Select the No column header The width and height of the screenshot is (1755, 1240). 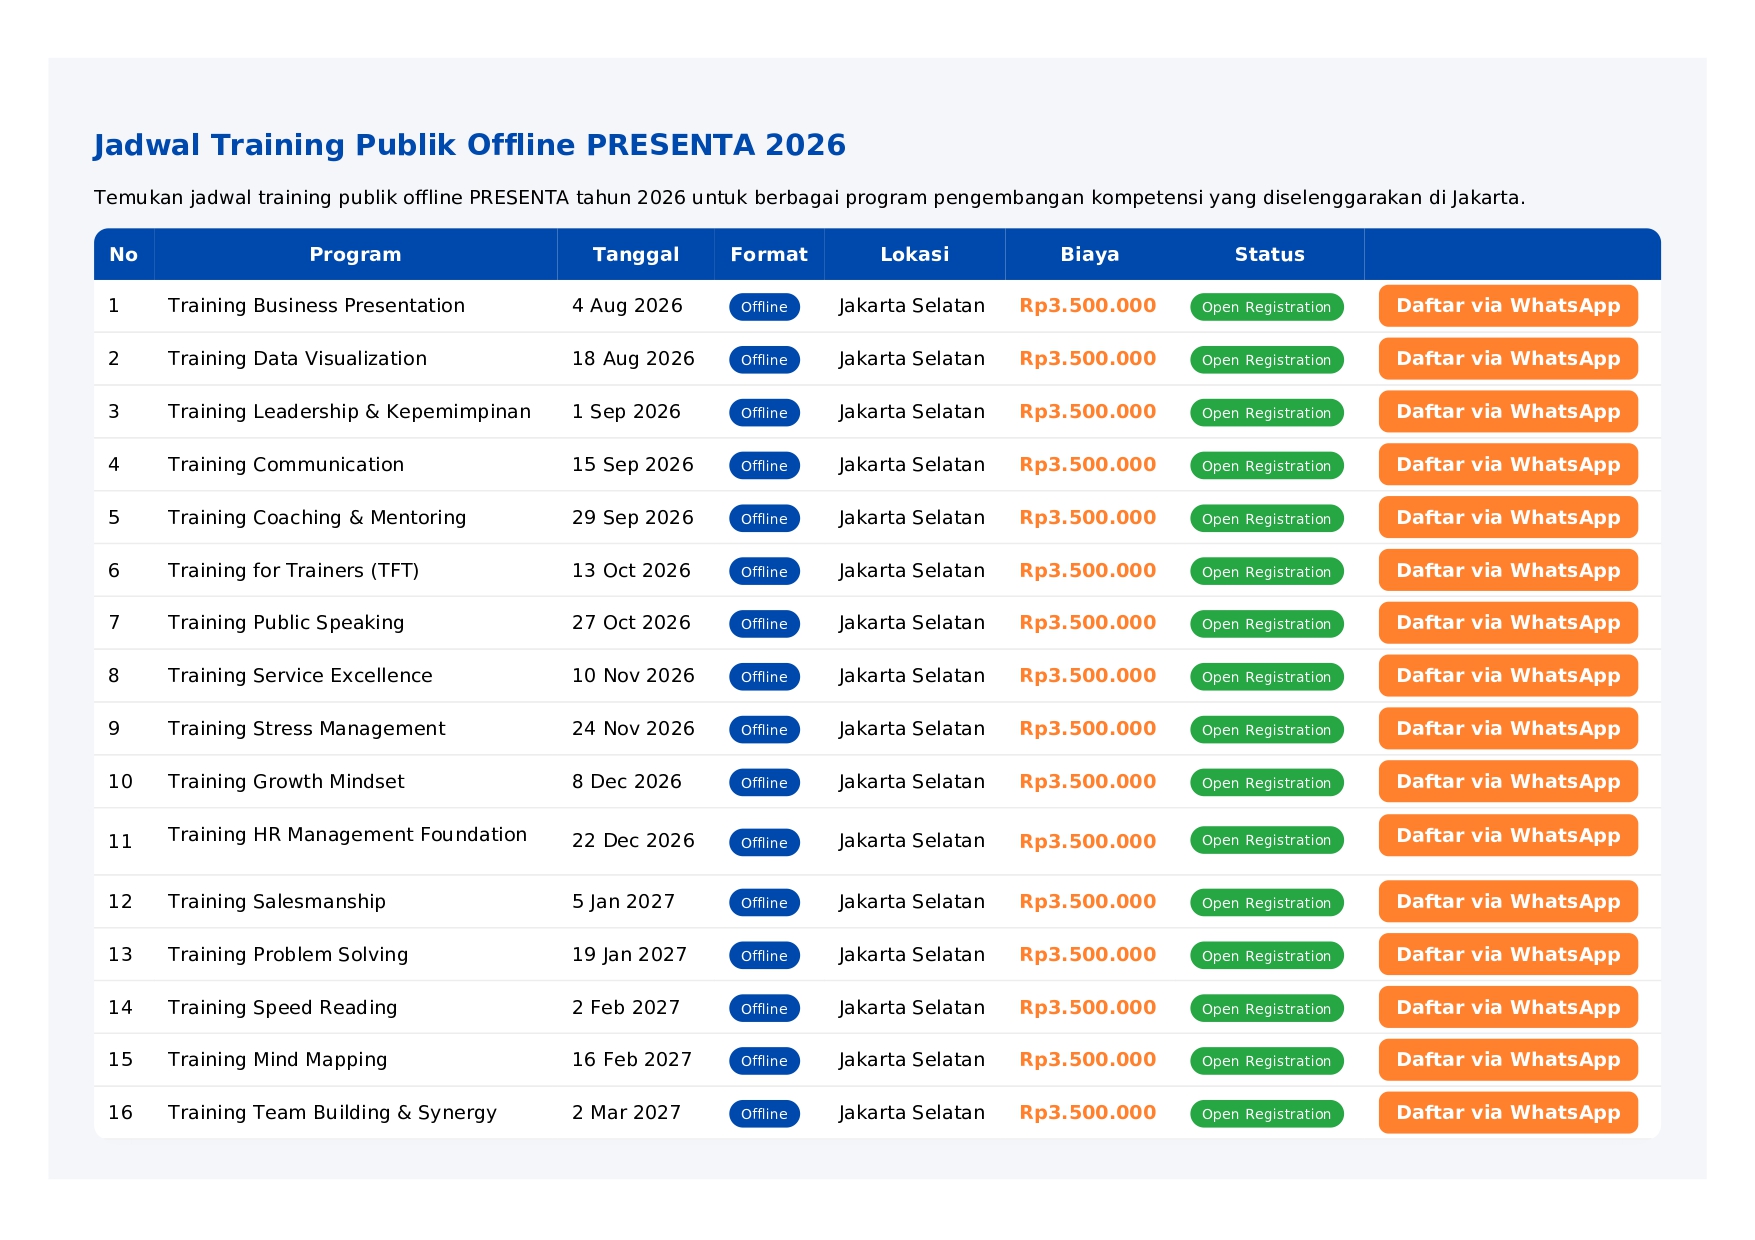[124, 255]
